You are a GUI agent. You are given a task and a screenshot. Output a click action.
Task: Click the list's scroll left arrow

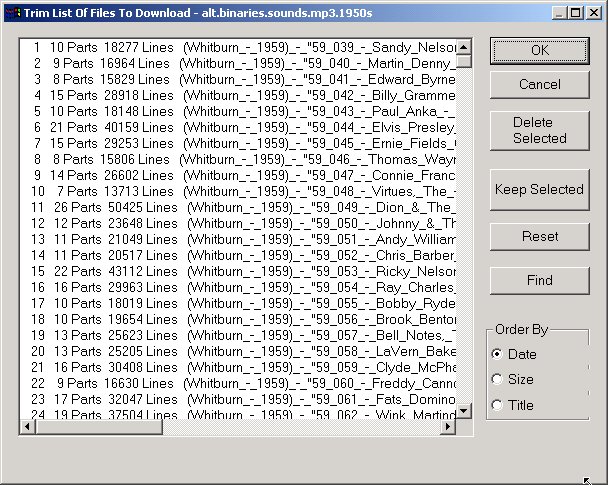[x=27, y=426]
